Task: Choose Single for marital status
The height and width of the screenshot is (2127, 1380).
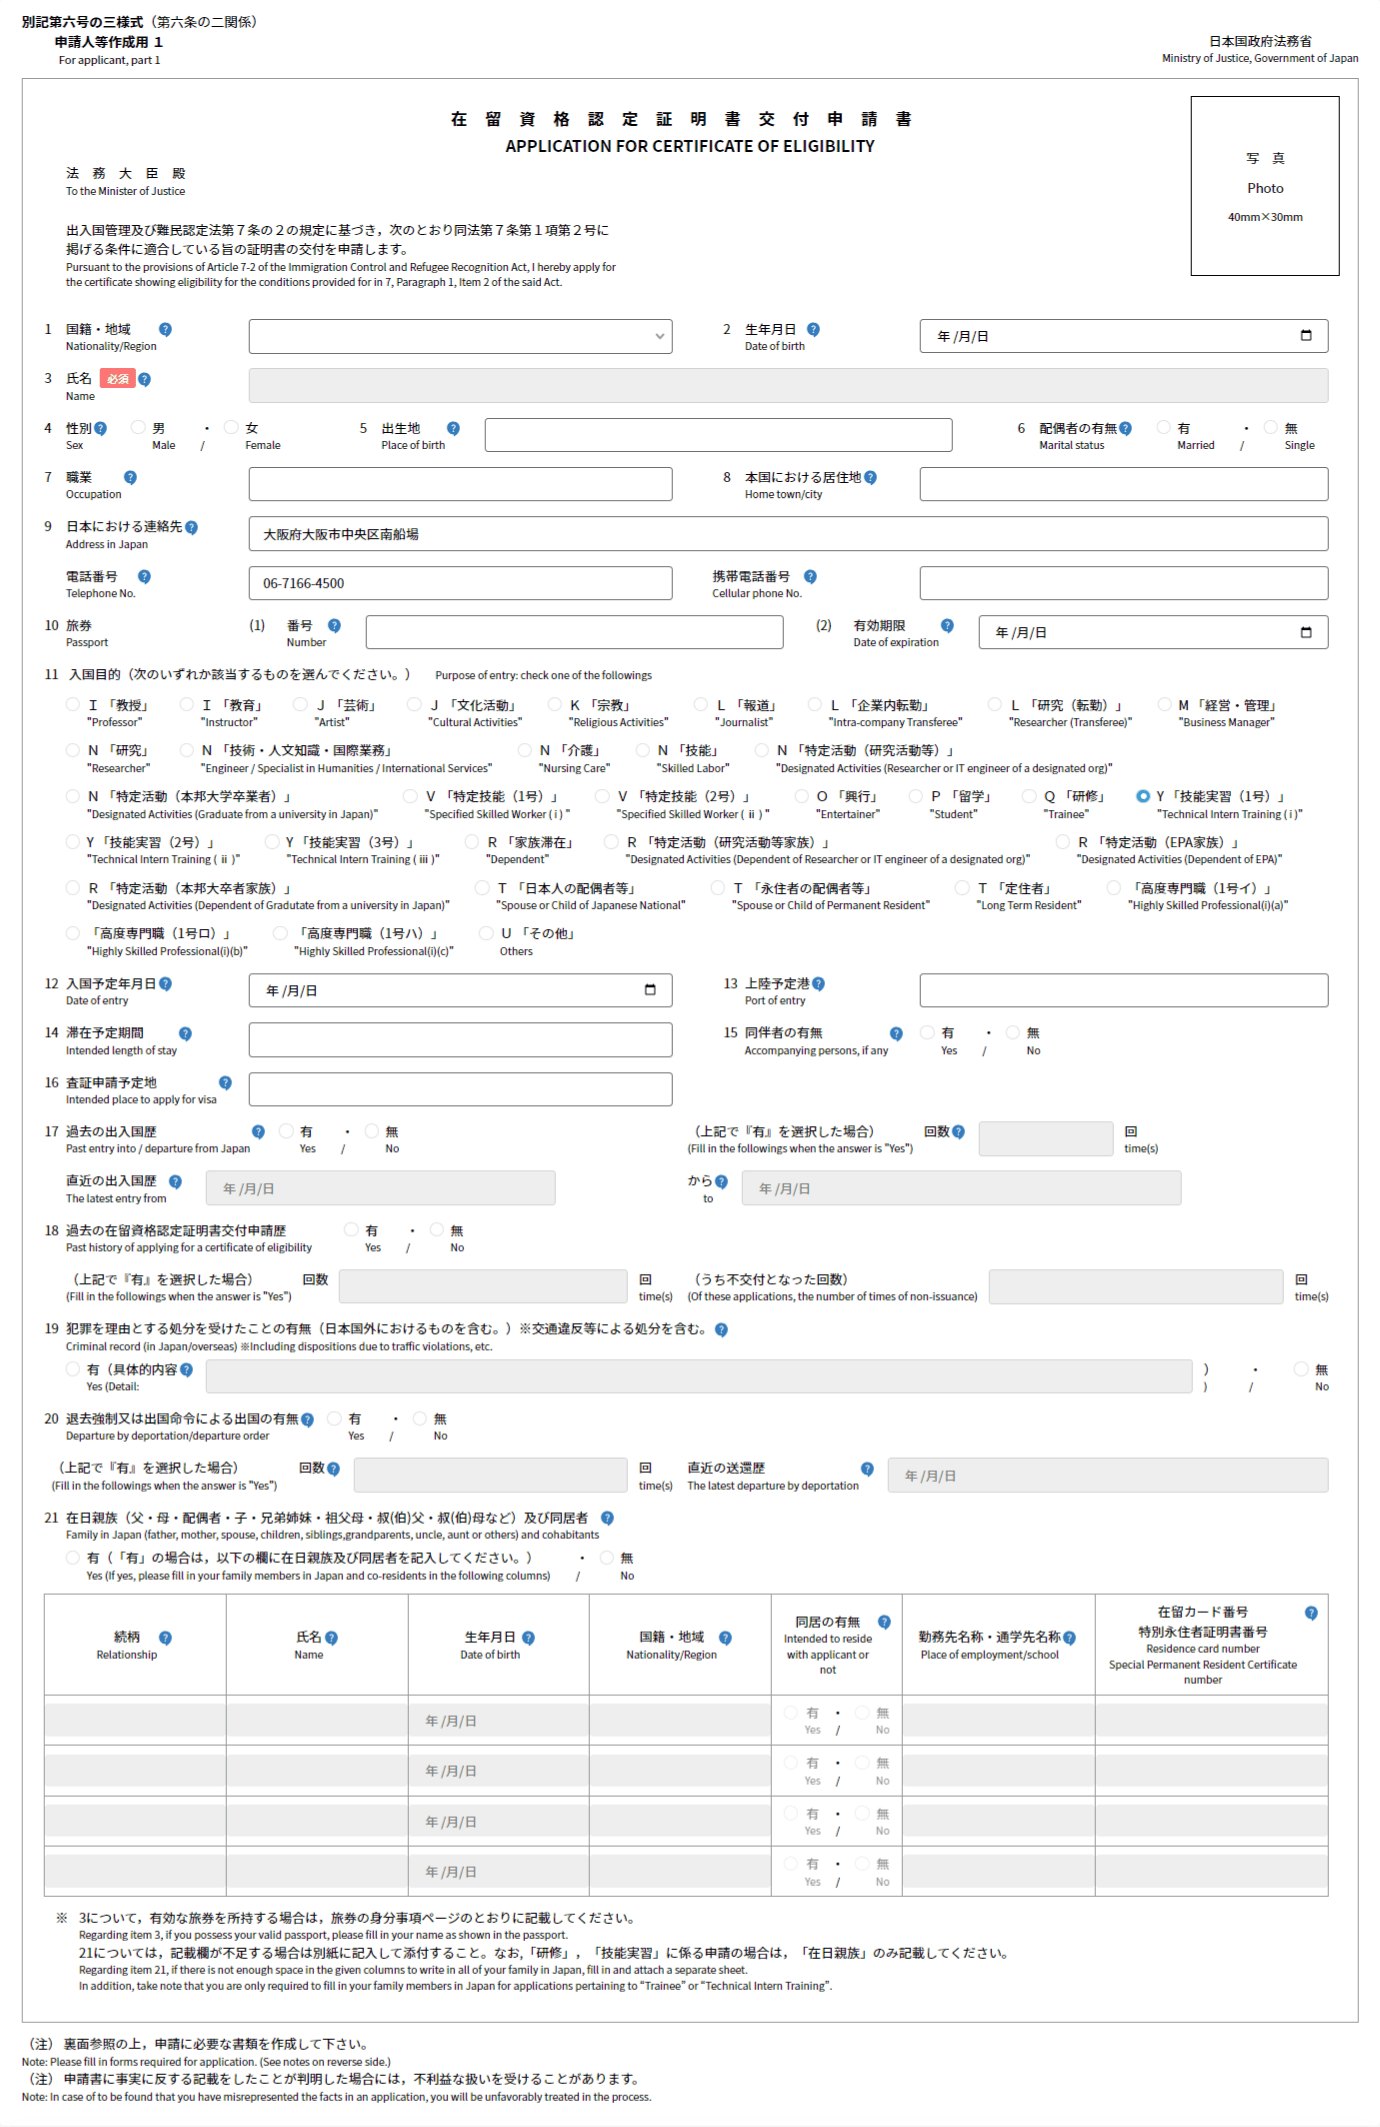Action: click(1271, 428)
